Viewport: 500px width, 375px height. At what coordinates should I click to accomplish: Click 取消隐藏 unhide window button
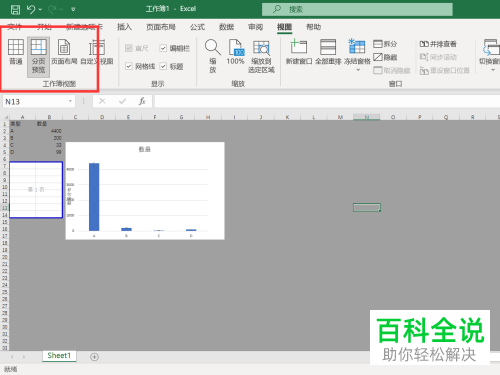tap(392, 71)
